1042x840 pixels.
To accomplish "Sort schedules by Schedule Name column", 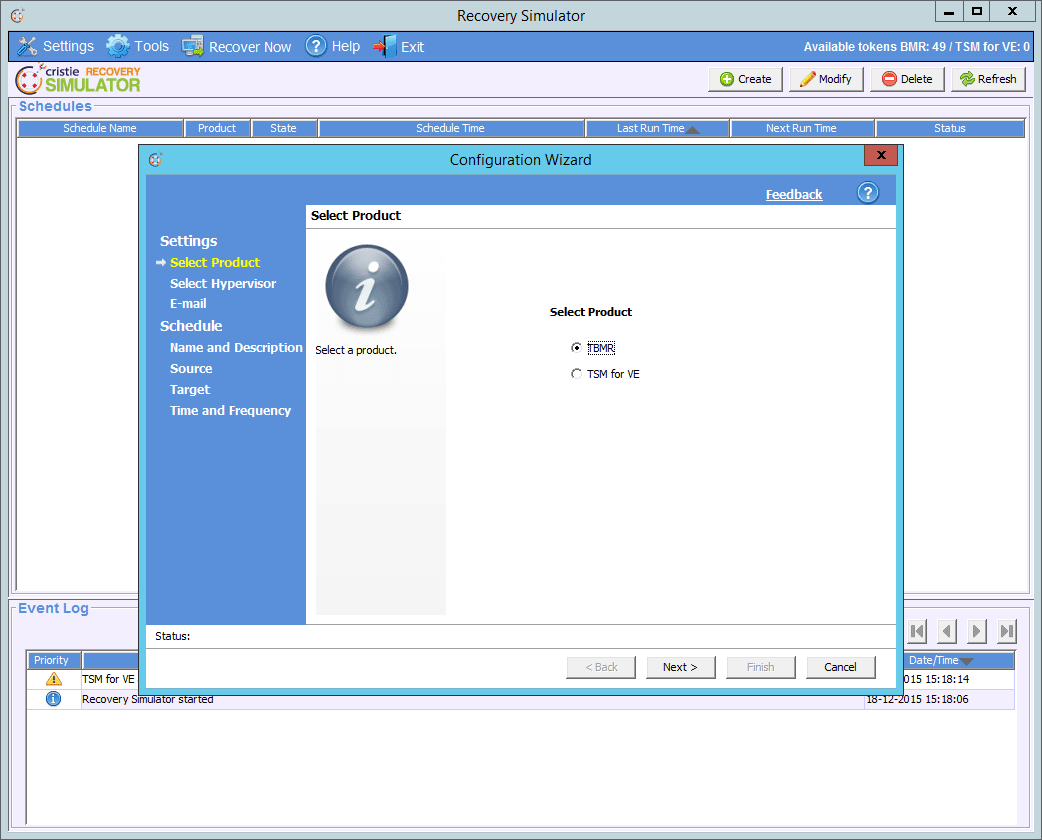I will pyautogui.click(x=100, y=128).
